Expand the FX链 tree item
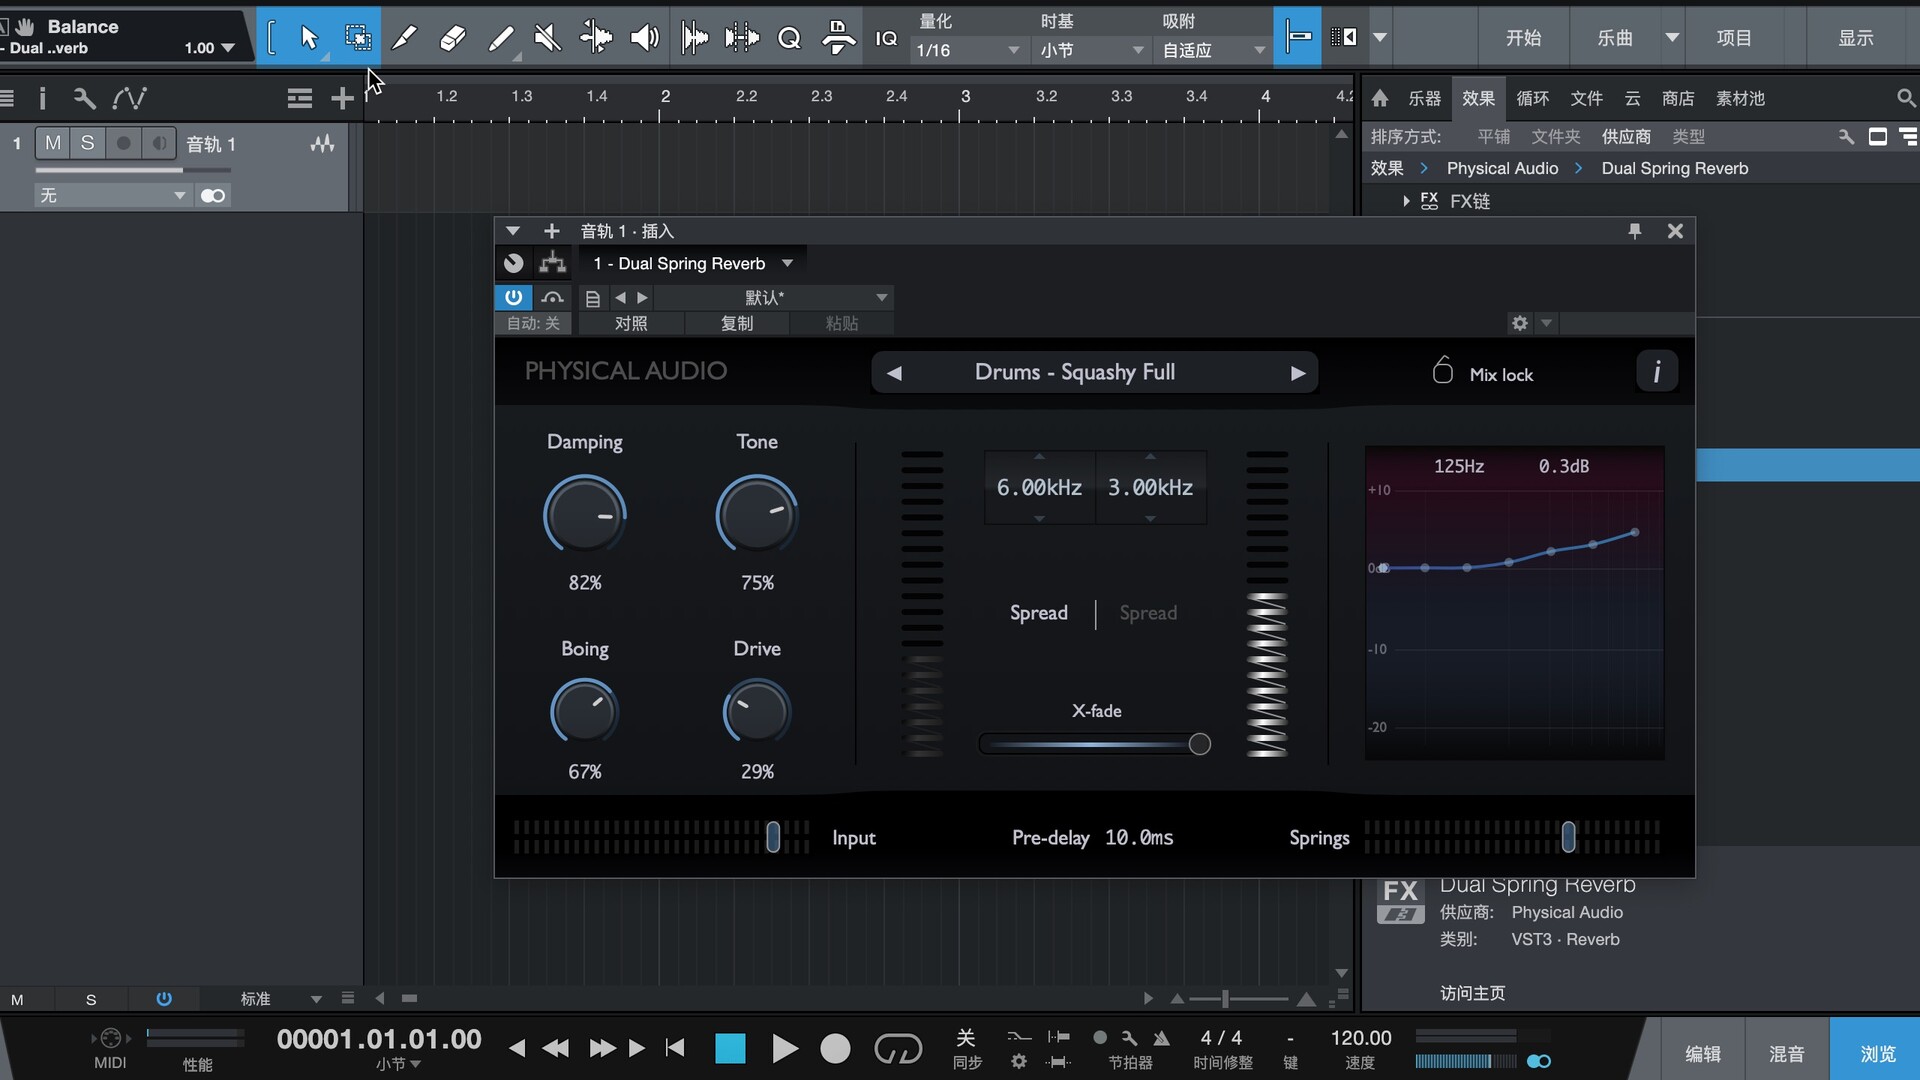Image resolution: width=1920 pixels, height=1080 pixels. point(1407,201)
